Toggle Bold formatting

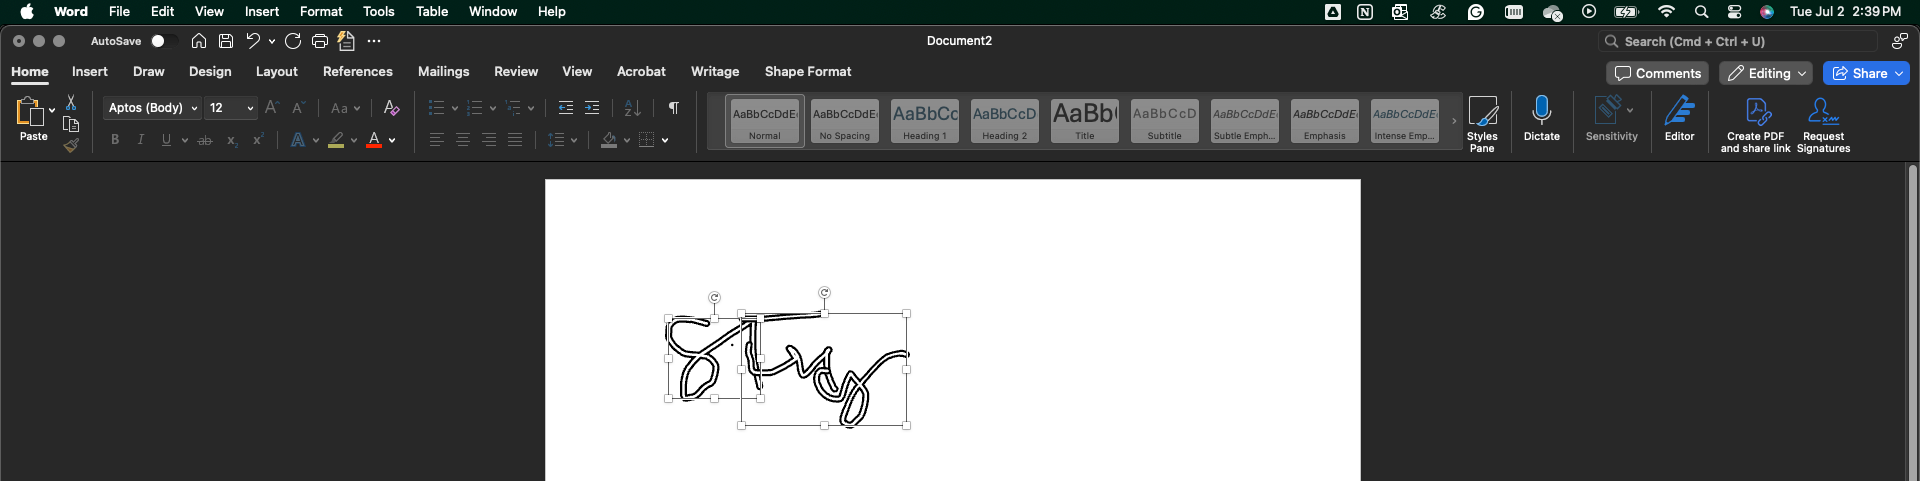[115, 140]
